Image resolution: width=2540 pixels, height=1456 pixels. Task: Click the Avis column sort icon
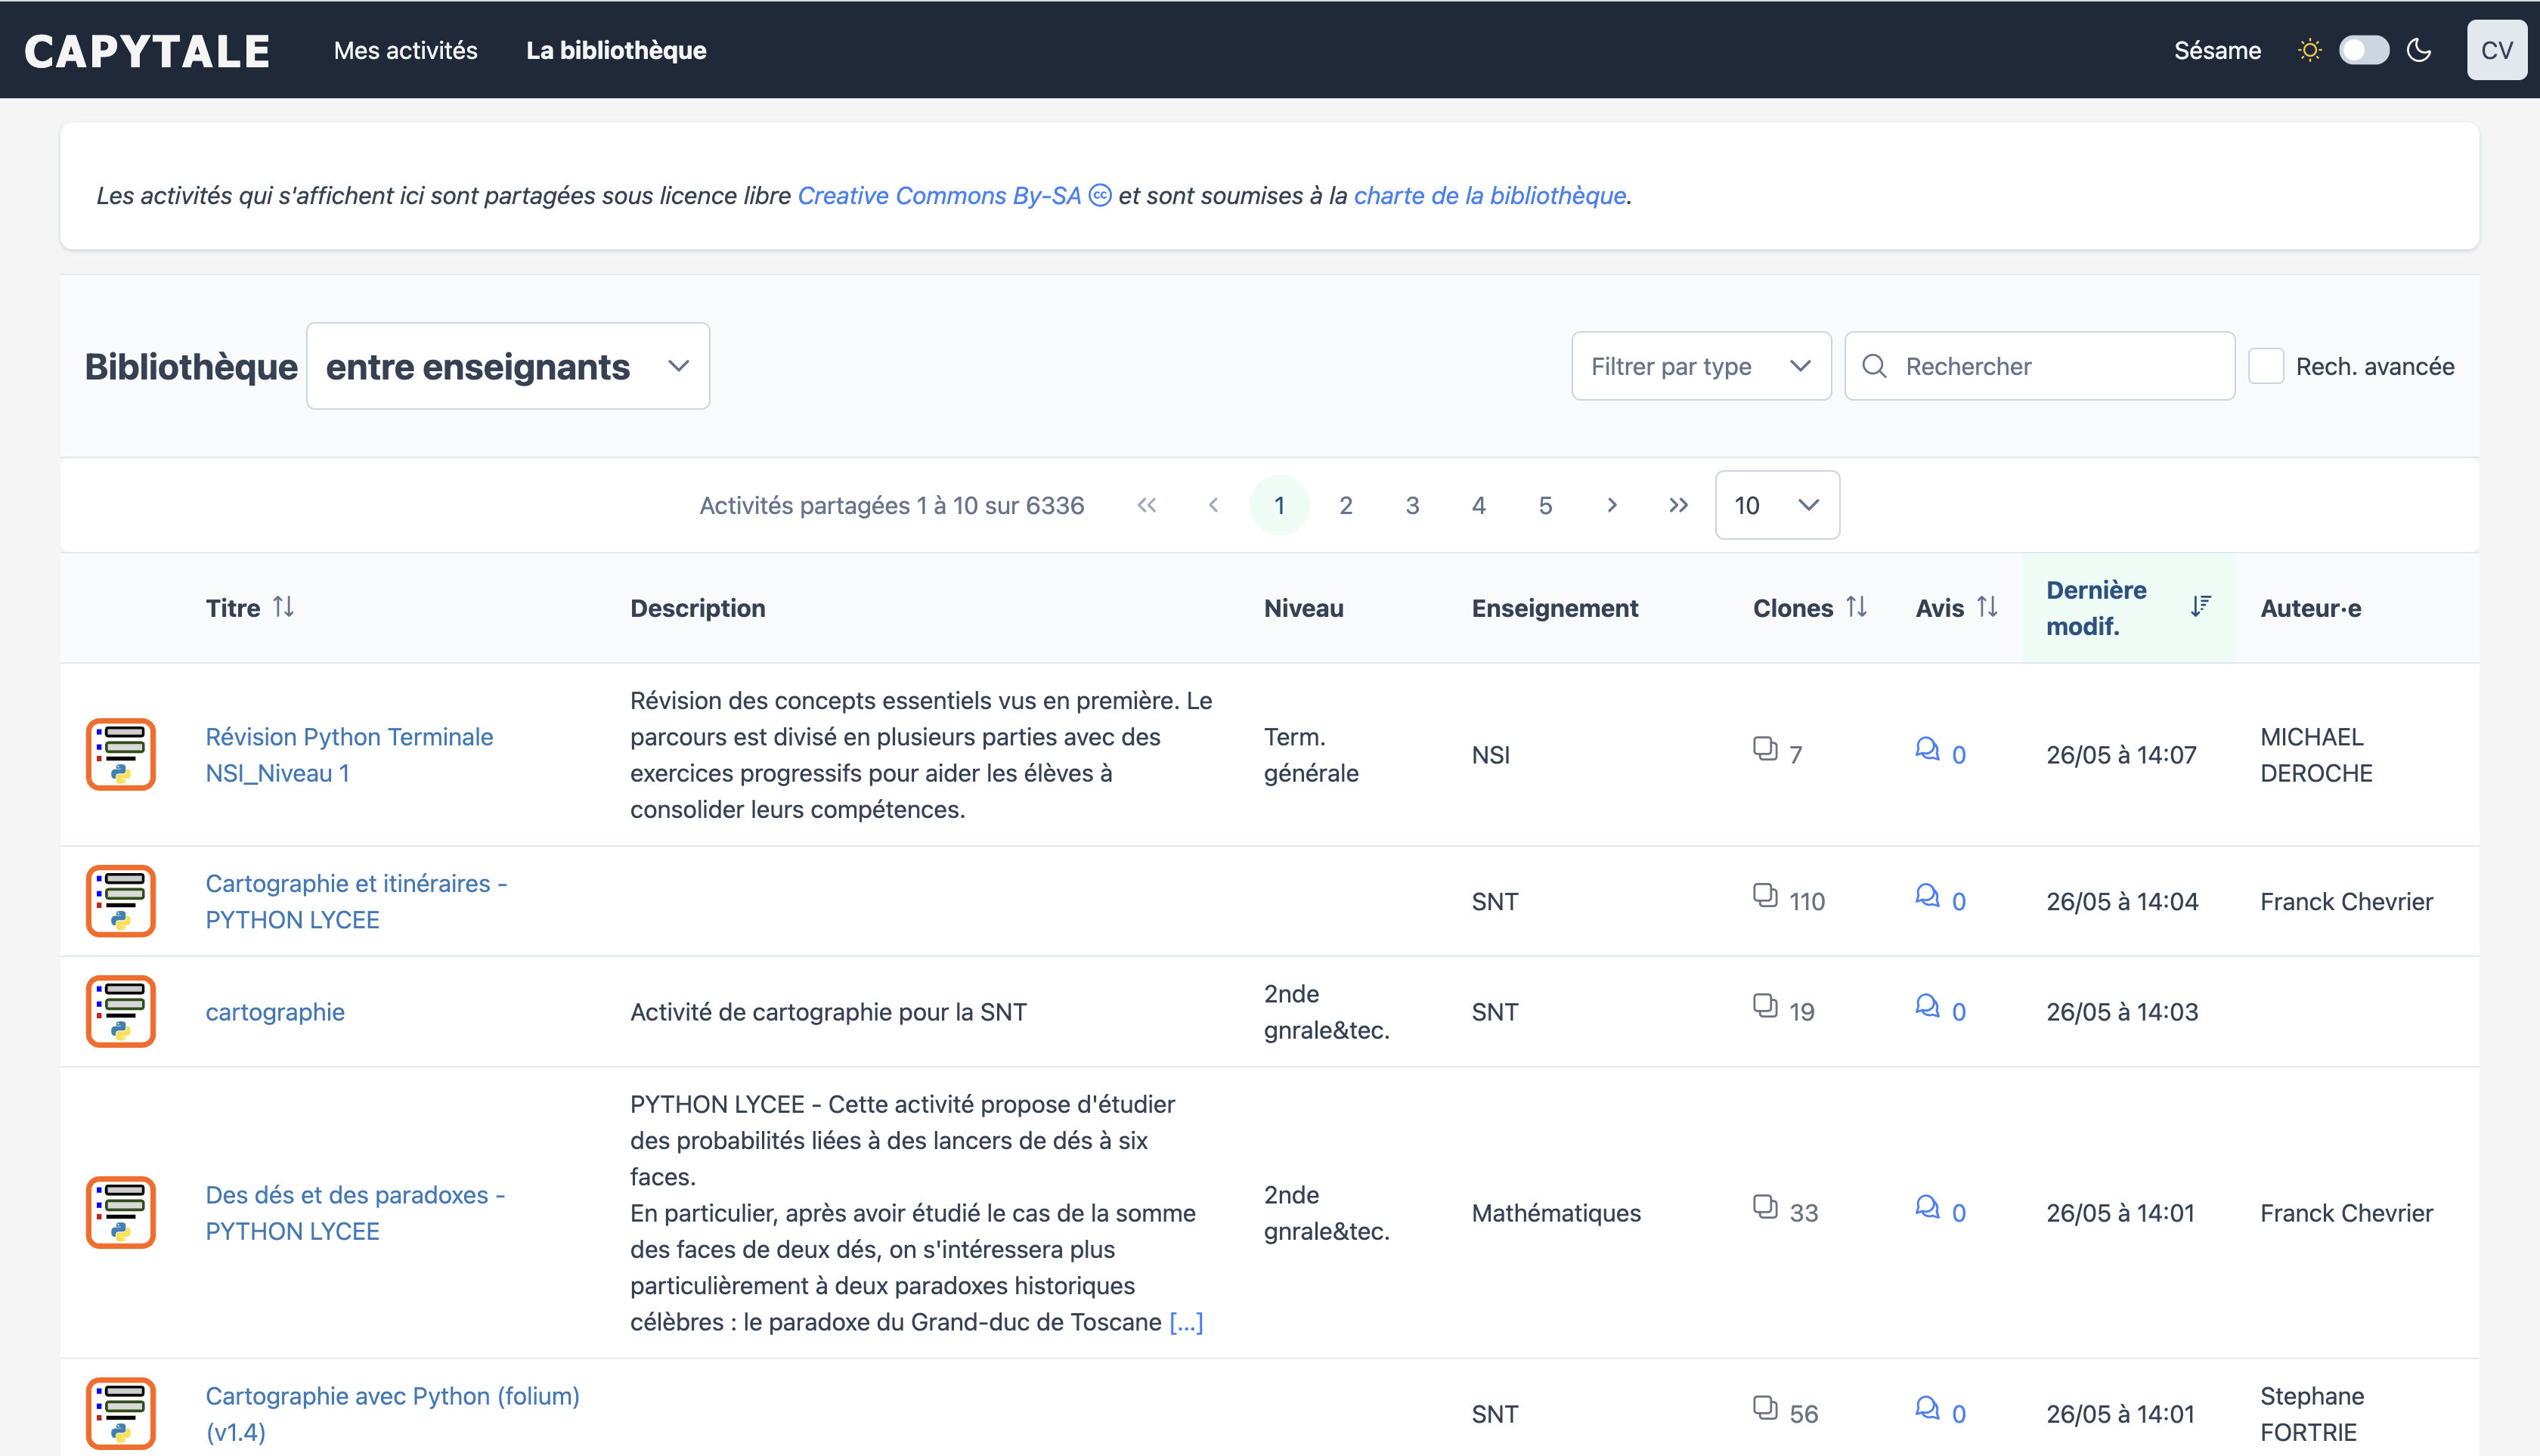click(x=1987, y=607)
